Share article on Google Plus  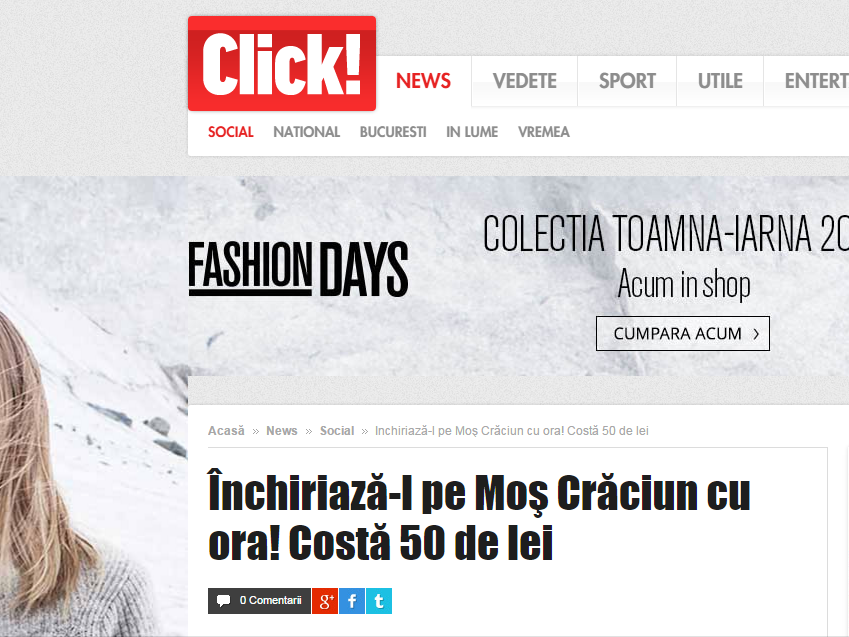(325, 601)
